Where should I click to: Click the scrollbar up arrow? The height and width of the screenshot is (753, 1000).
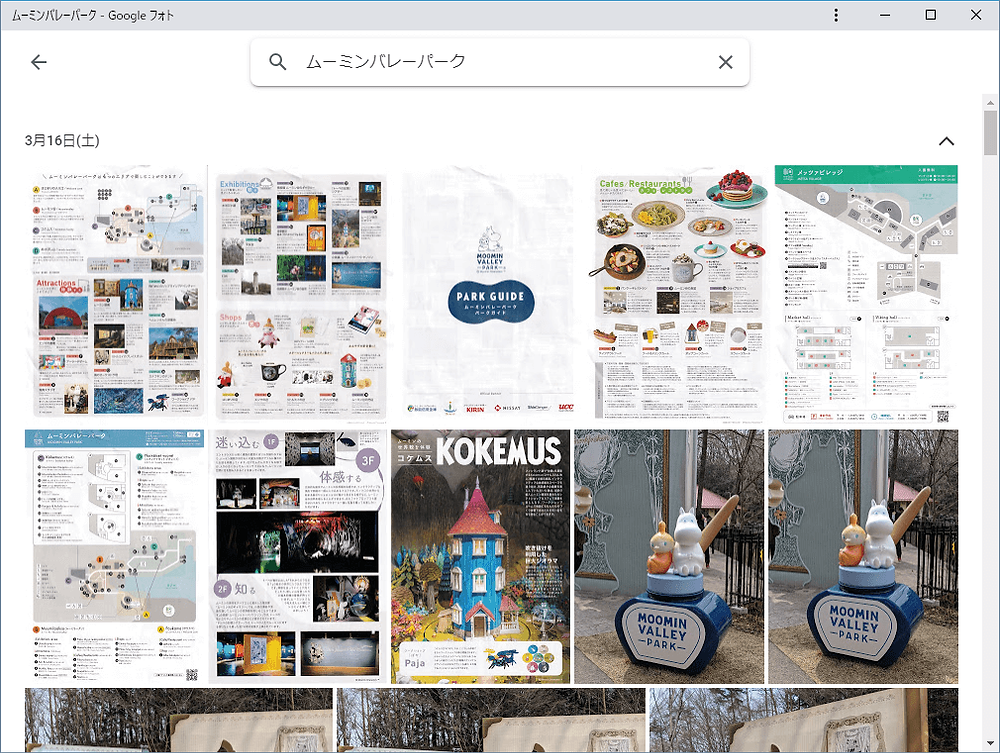click(x=990, y=103)
